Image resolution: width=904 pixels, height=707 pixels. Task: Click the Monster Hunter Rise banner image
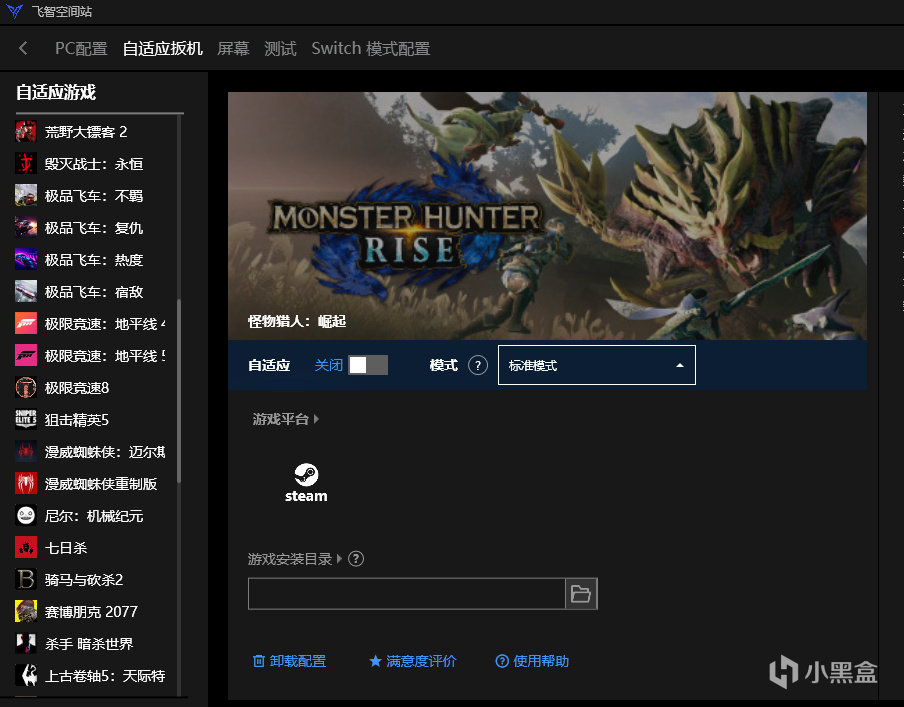pos(547,216)
